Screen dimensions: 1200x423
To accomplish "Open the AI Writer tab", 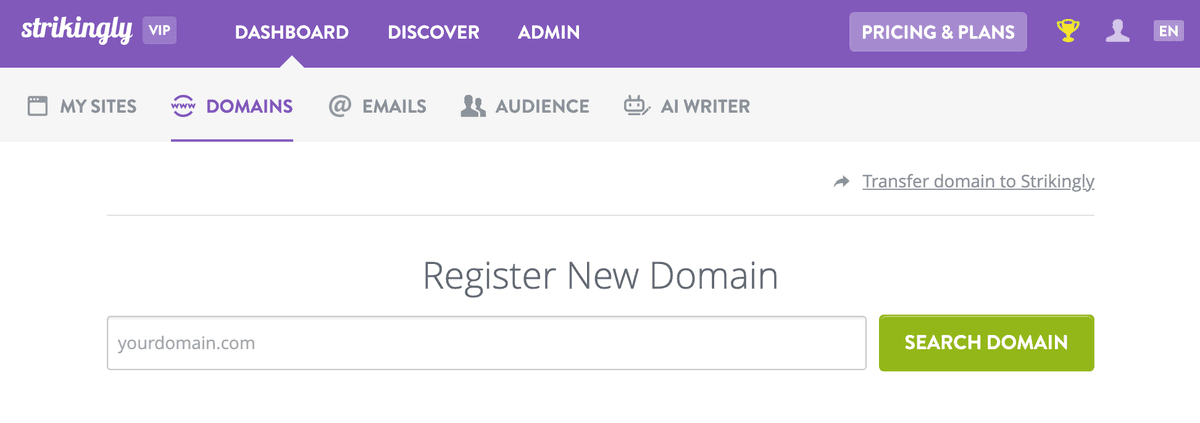I will (705, 106).
